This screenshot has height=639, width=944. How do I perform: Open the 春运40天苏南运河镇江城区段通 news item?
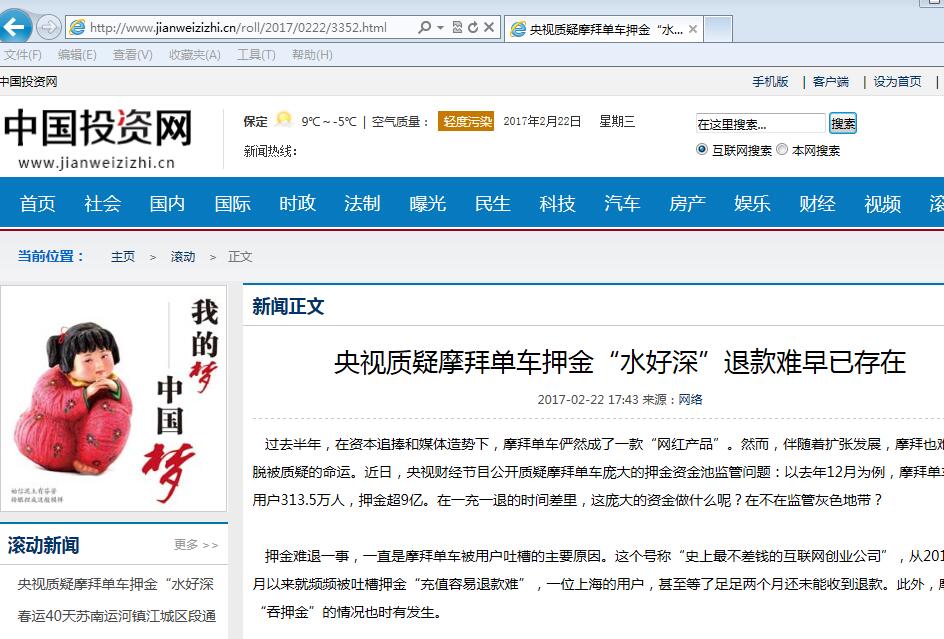(x=117, y=616)
